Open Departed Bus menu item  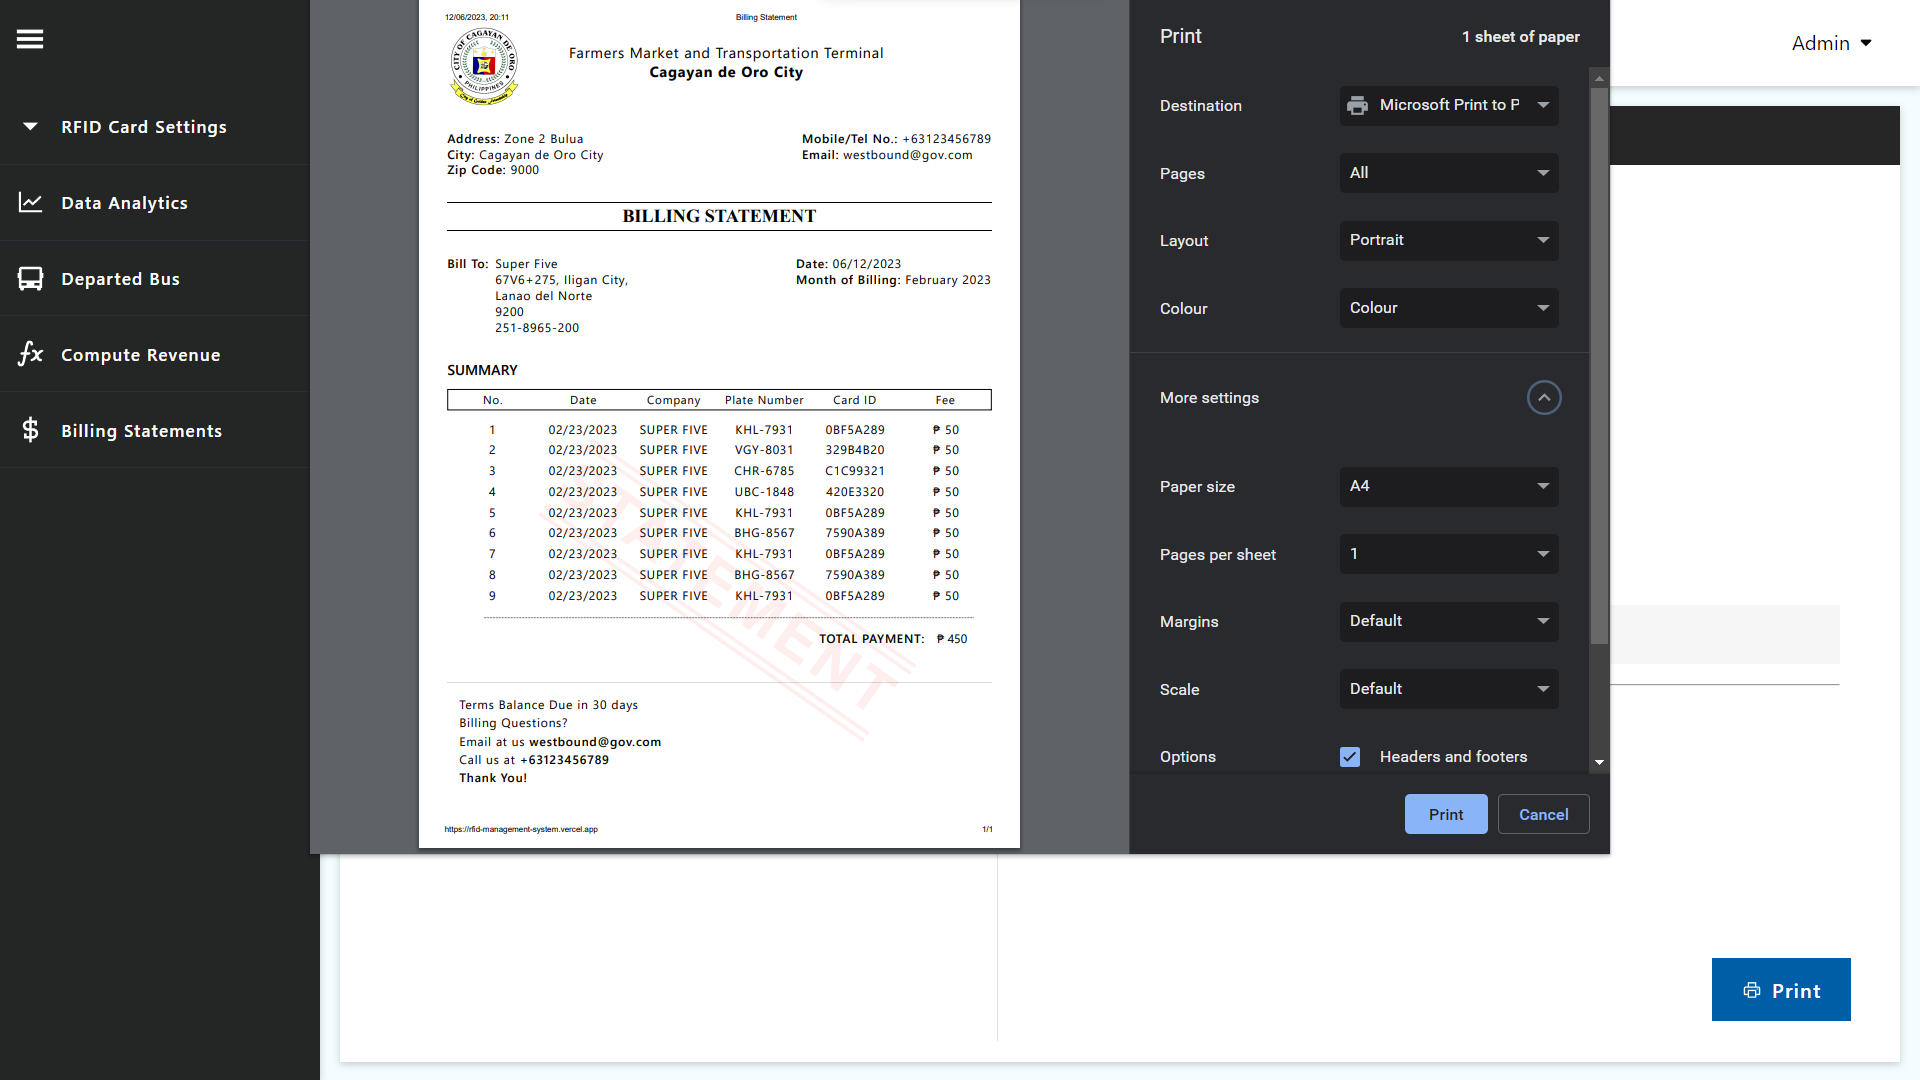[120, 279]
